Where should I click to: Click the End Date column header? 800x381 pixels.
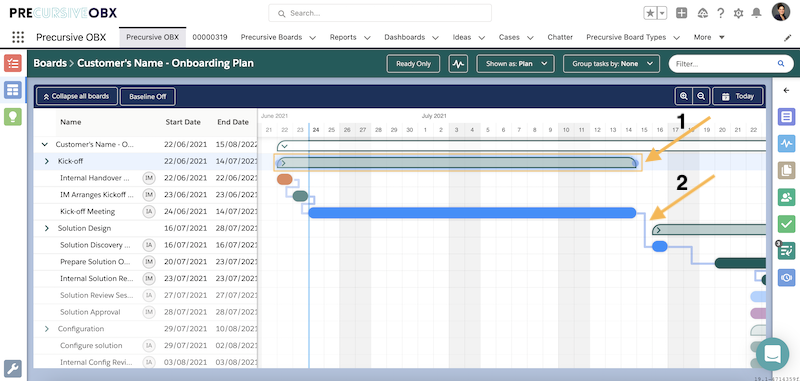coord(233,122)
